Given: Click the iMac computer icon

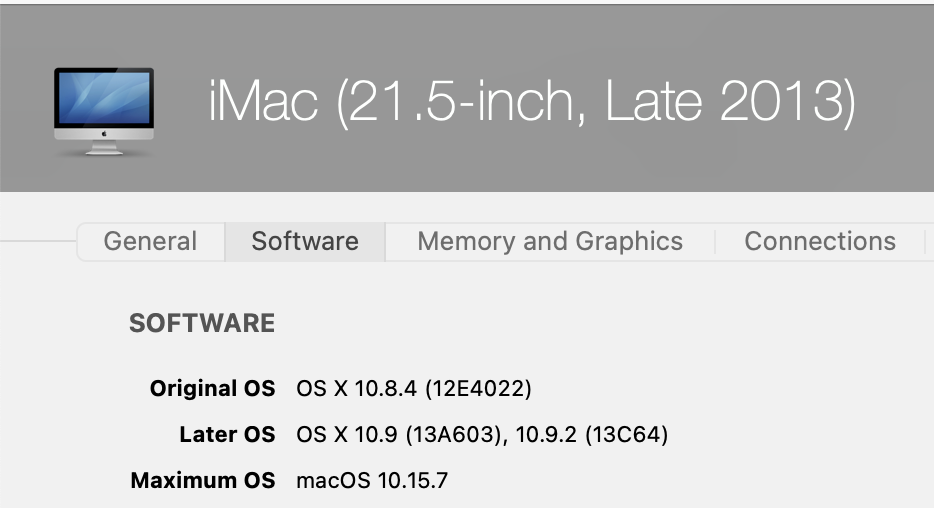Looking at the screenshot, I should [104, 110].
